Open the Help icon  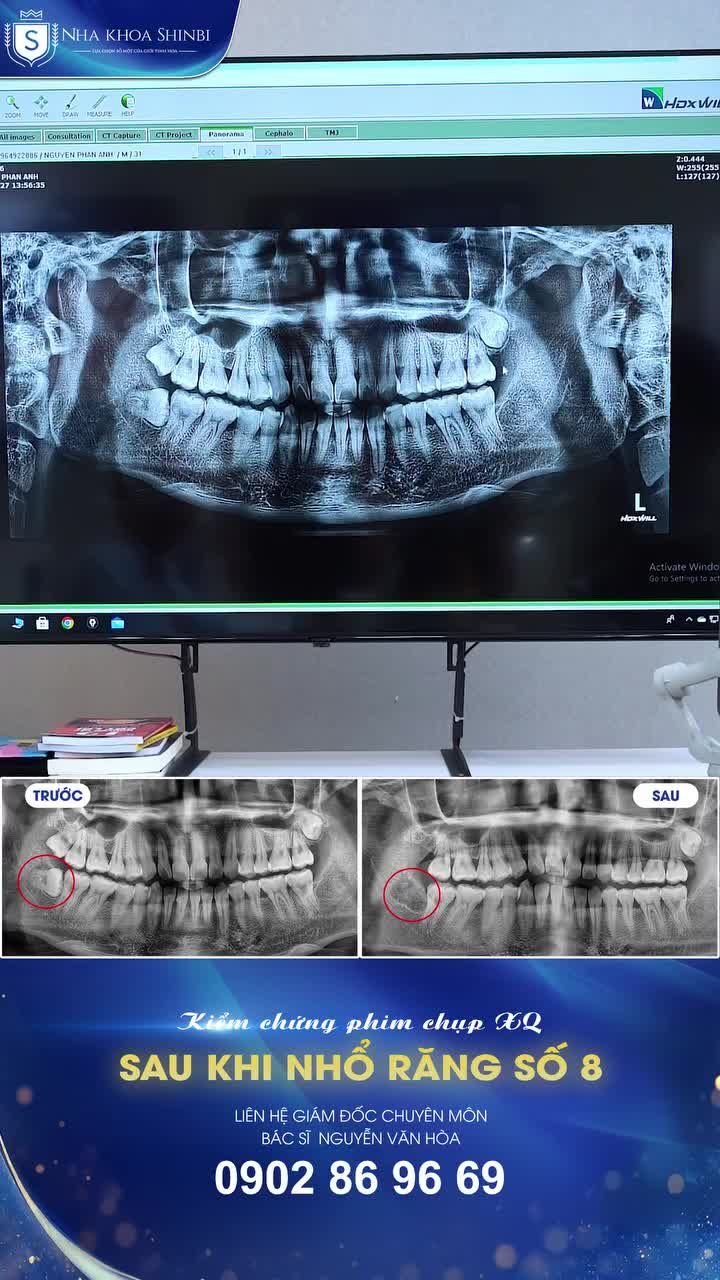tap(128, 105)
